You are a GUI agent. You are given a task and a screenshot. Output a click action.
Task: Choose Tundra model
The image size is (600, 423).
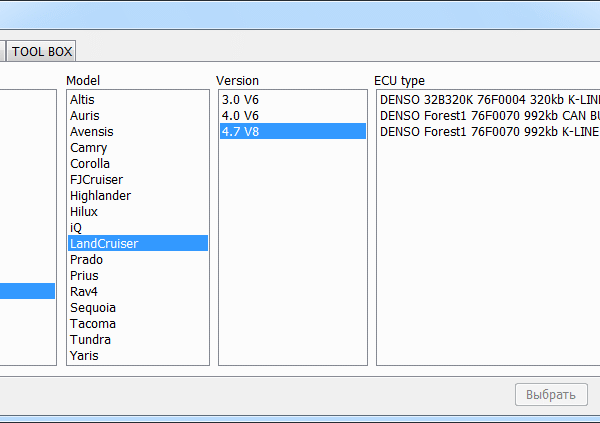(138, 340)
